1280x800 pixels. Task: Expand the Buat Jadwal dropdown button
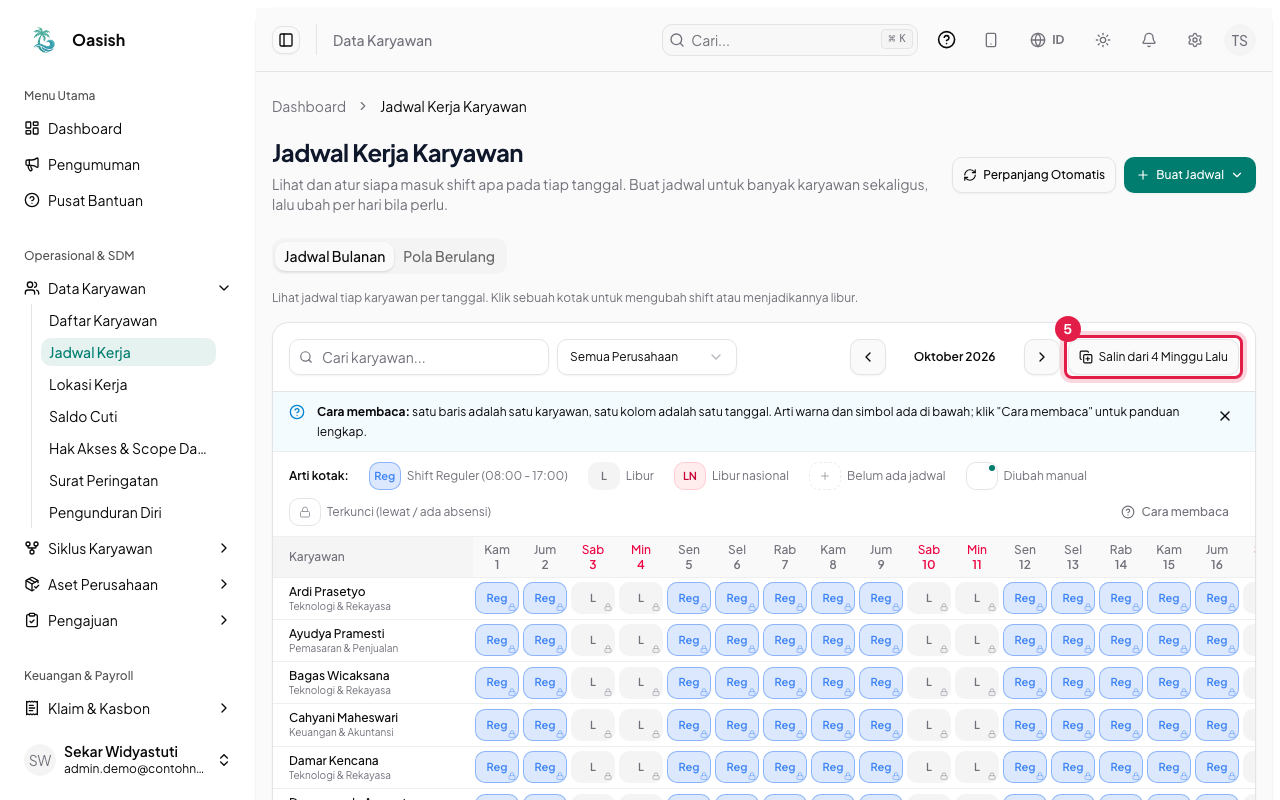click(1190, 175)
